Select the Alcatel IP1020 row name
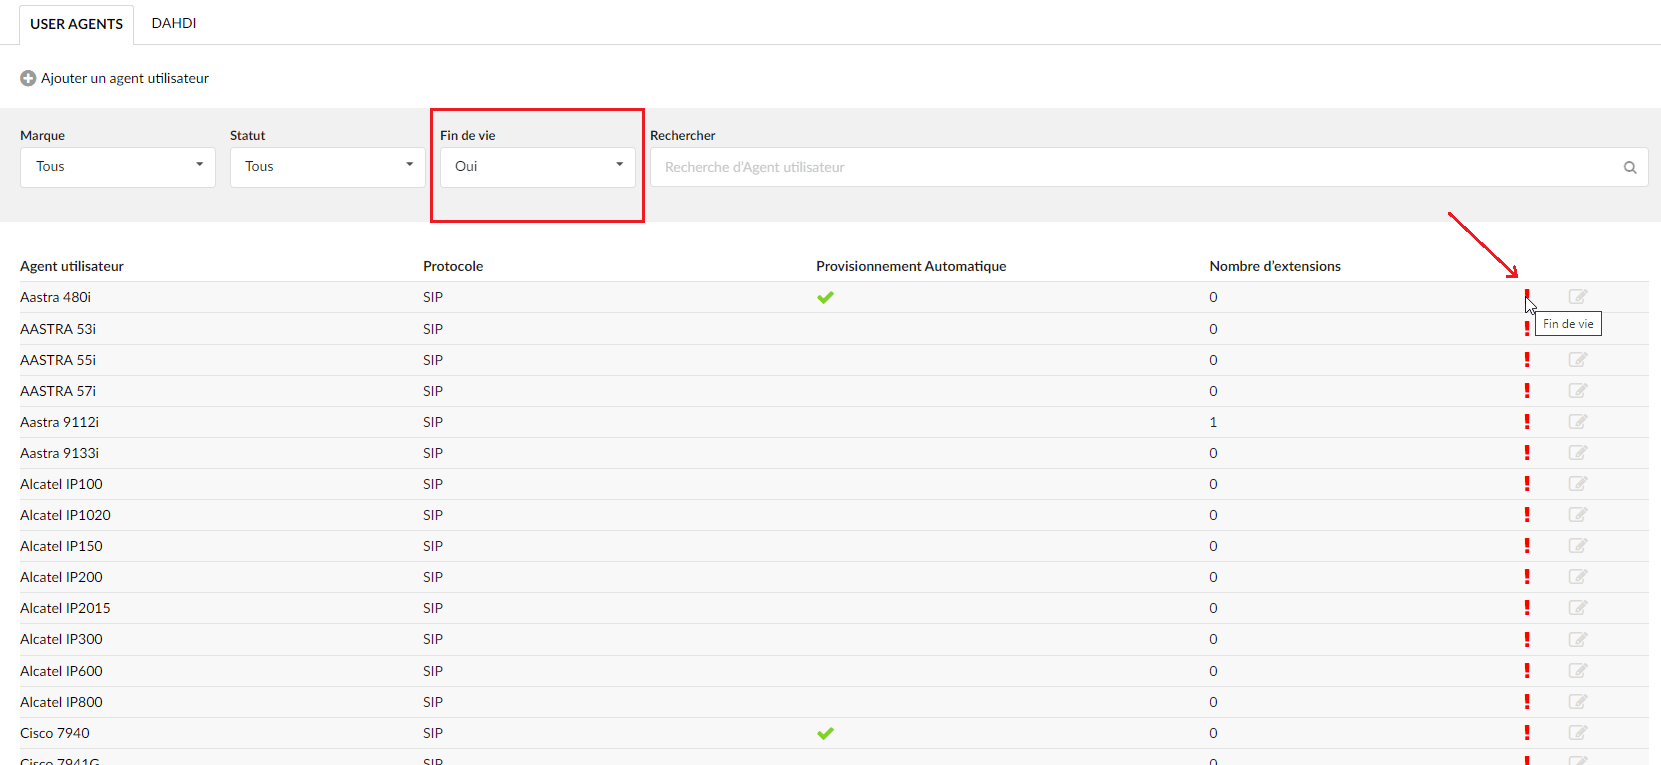The height and width of the screenshot is (765, 1661). coord(65,515)
